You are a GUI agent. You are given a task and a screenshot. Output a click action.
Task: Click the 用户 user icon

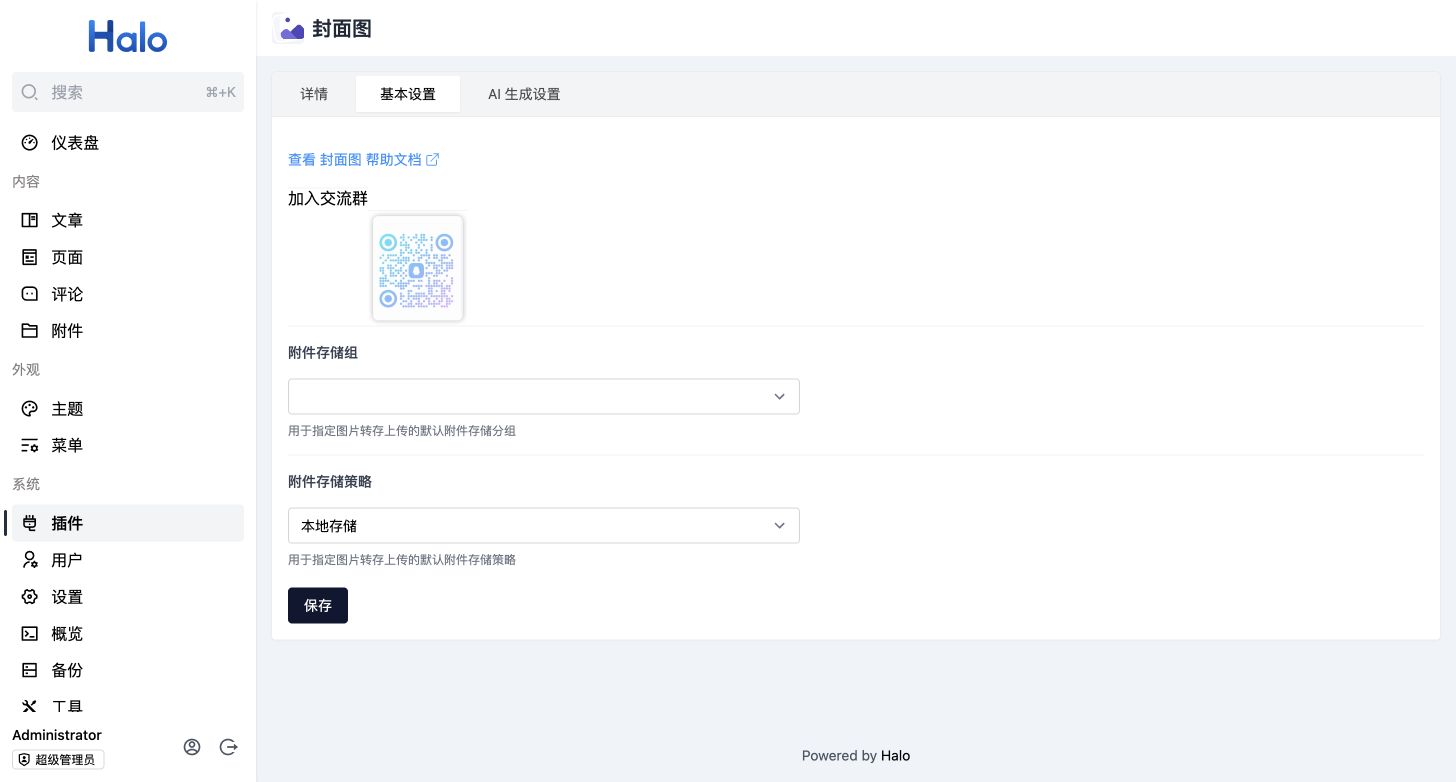(30, 560)
